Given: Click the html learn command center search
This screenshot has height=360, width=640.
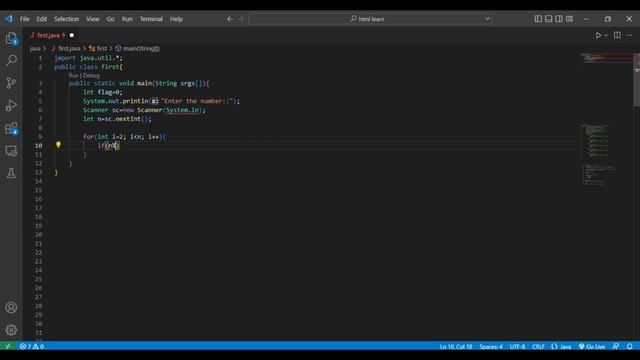Looking at the screenshot, I should click(x=367, y=19).
